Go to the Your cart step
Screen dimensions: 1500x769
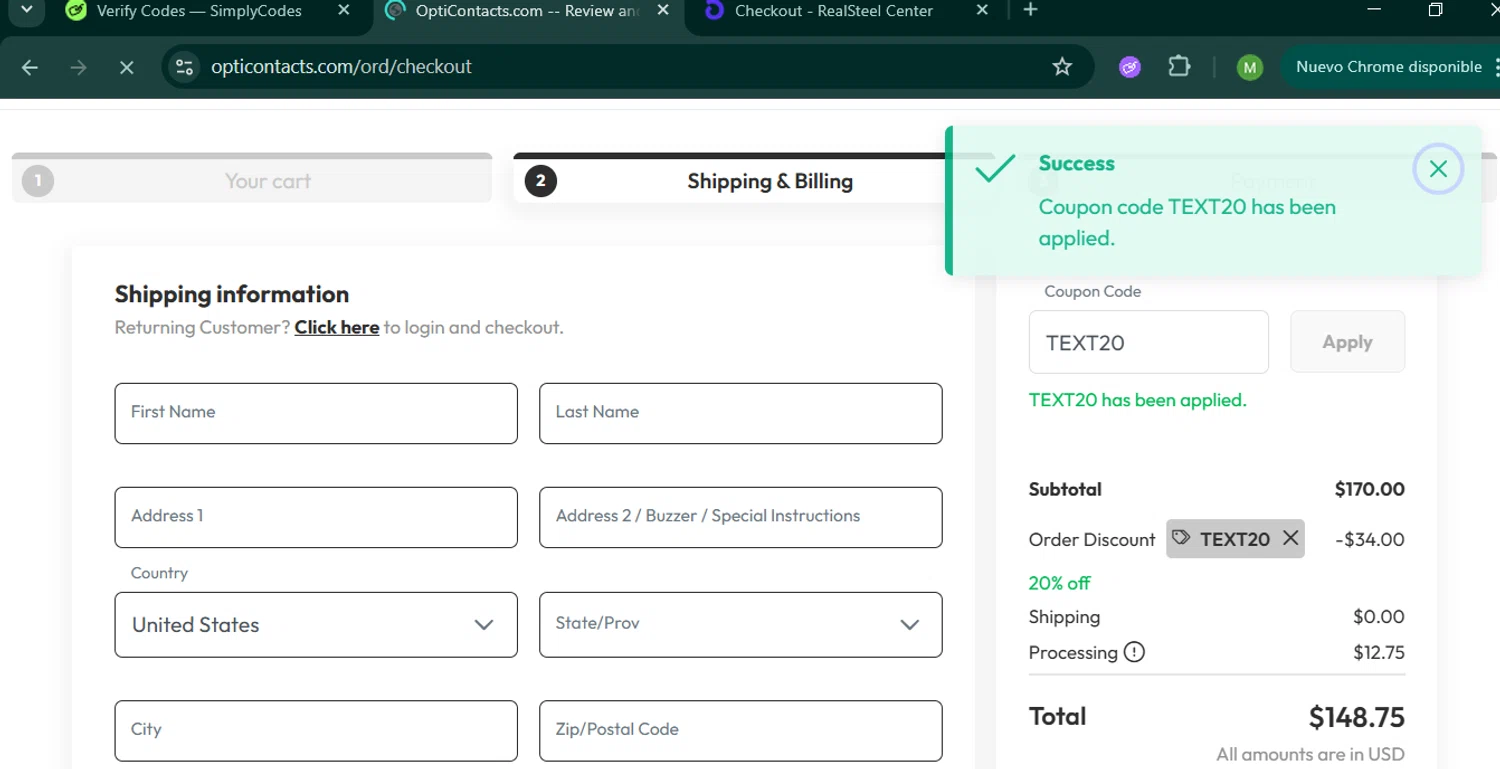pyautogui.click(x=252, y=181)
